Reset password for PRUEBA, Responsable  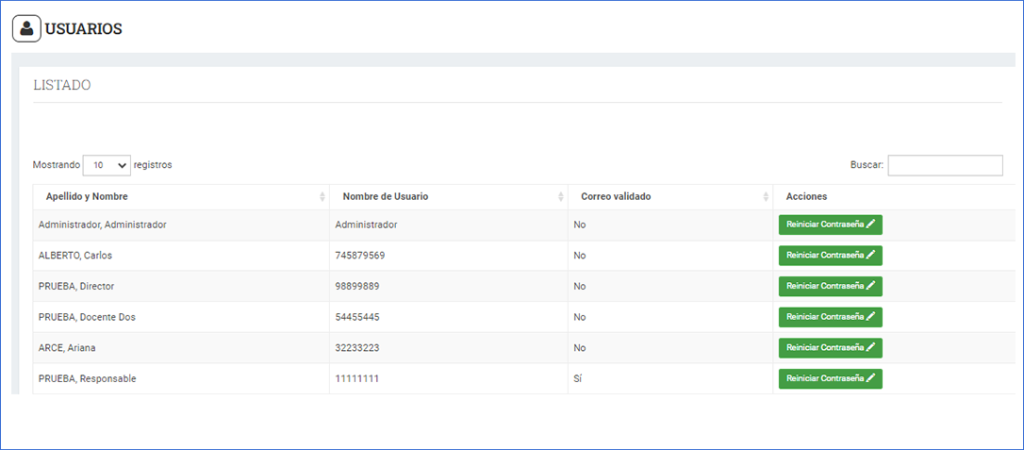click(x=830, y=379)
